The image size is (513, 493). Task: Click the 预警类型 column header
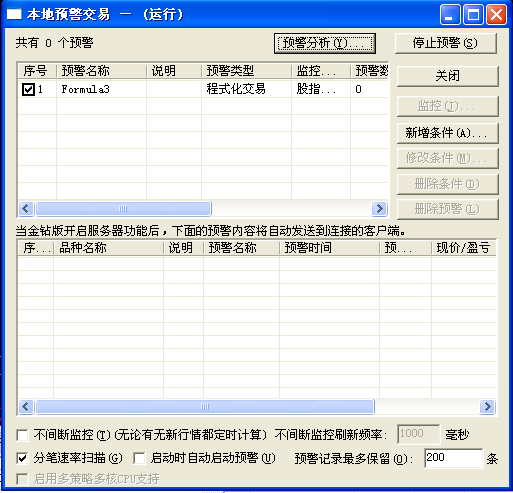pyautogui.click(x=246, y=71)
